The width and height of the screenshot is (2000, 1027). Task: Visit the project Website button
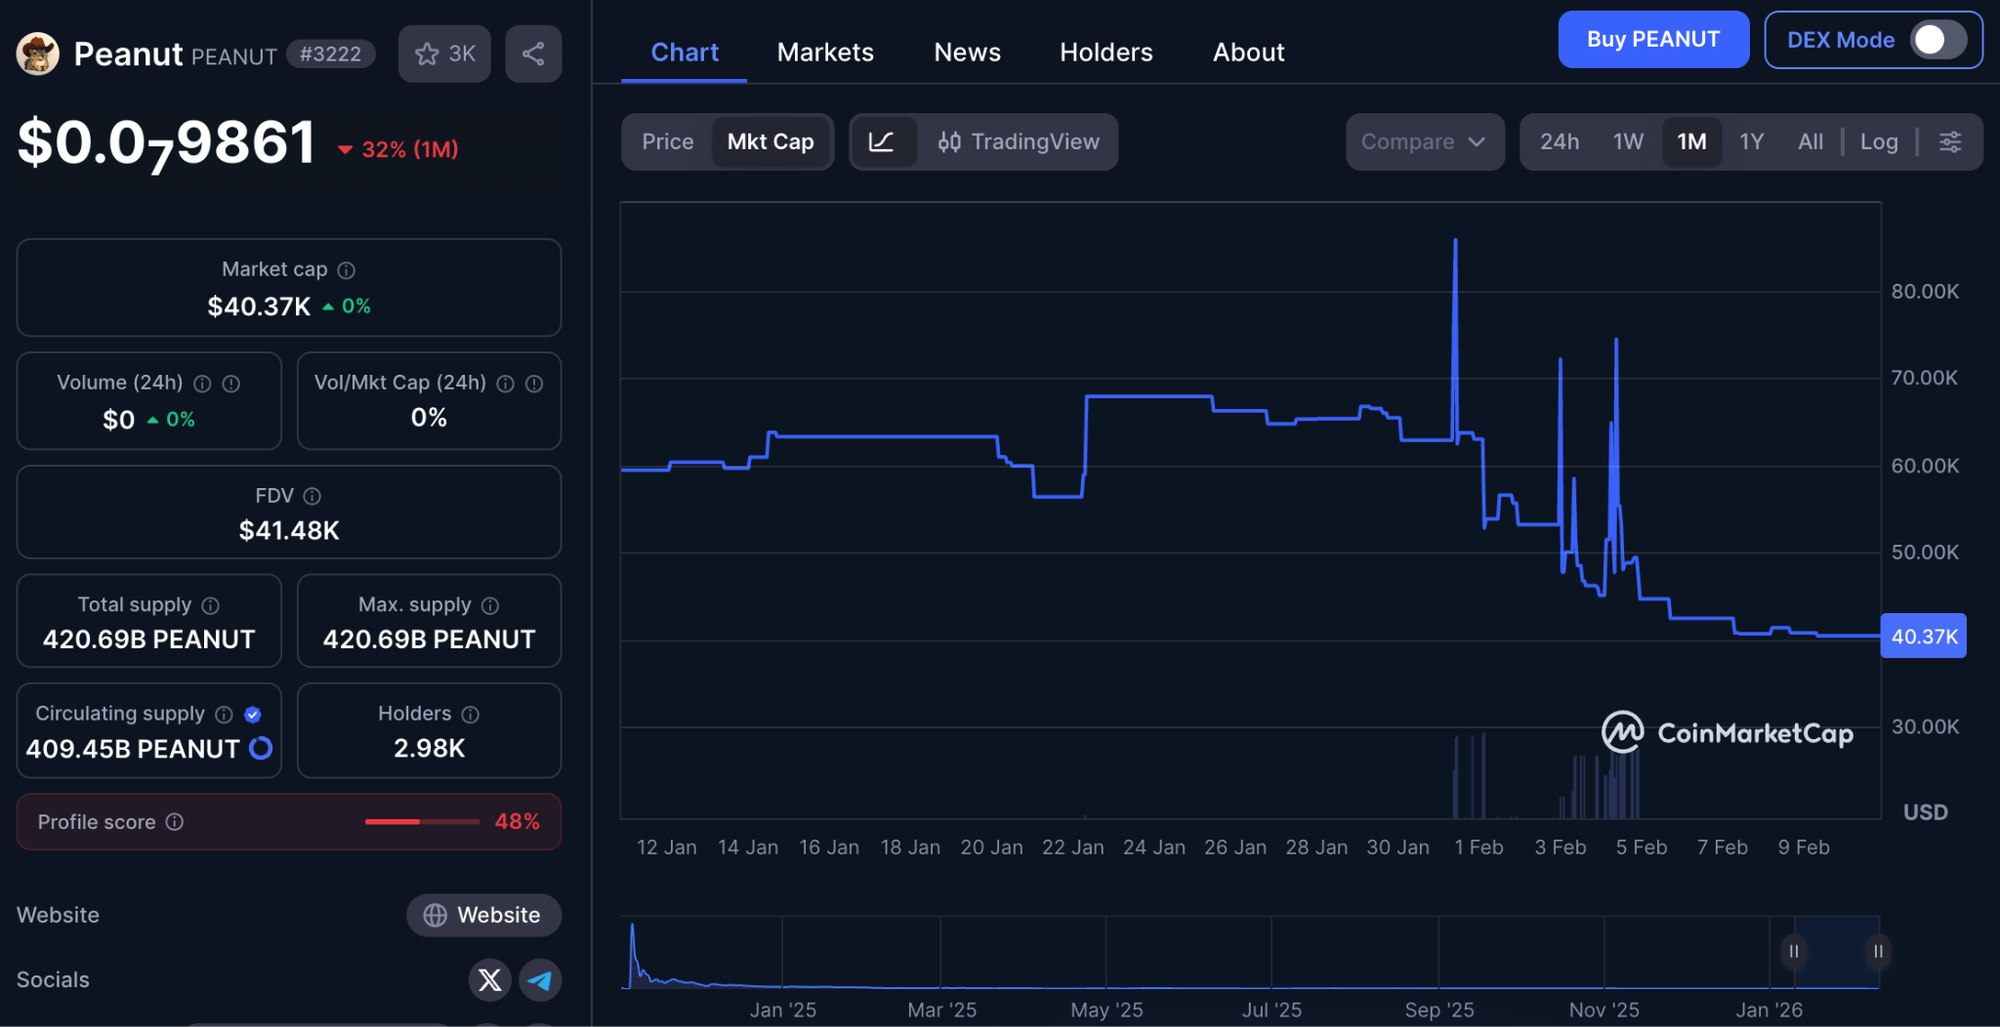(x=483, y=914)
